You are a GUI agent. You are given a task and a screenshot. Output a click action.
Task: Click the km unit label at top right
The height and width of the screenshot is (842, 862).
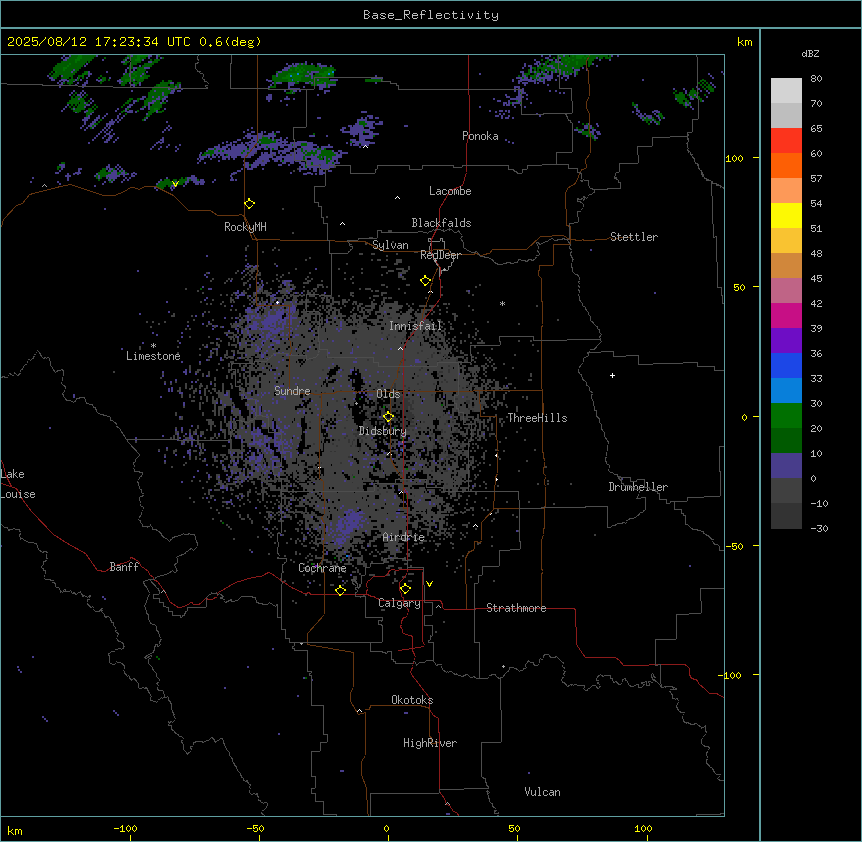745,42
